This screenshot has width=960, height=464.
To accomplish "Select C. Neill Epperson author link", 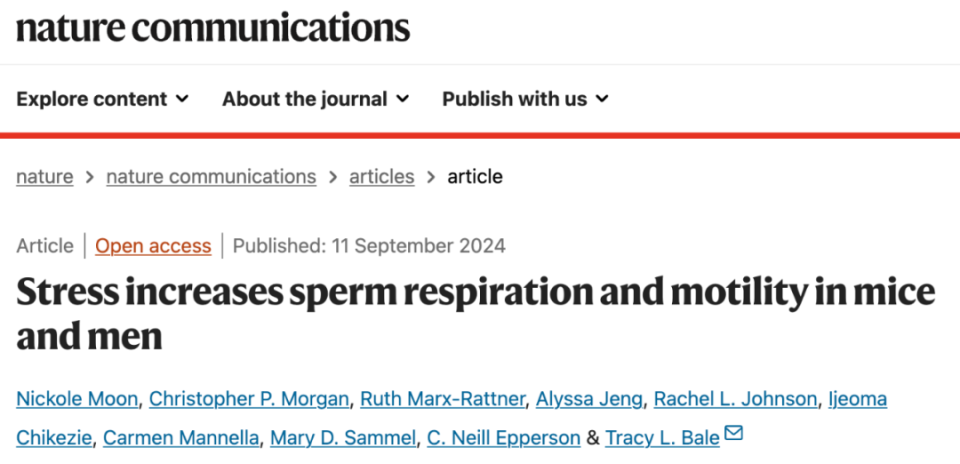I will coord(504,438).
